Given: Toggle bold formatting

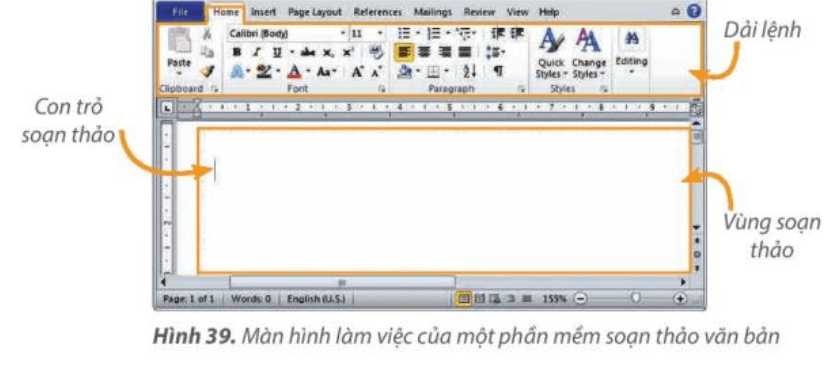Looking at the screenshot, I should pos(237,52).
